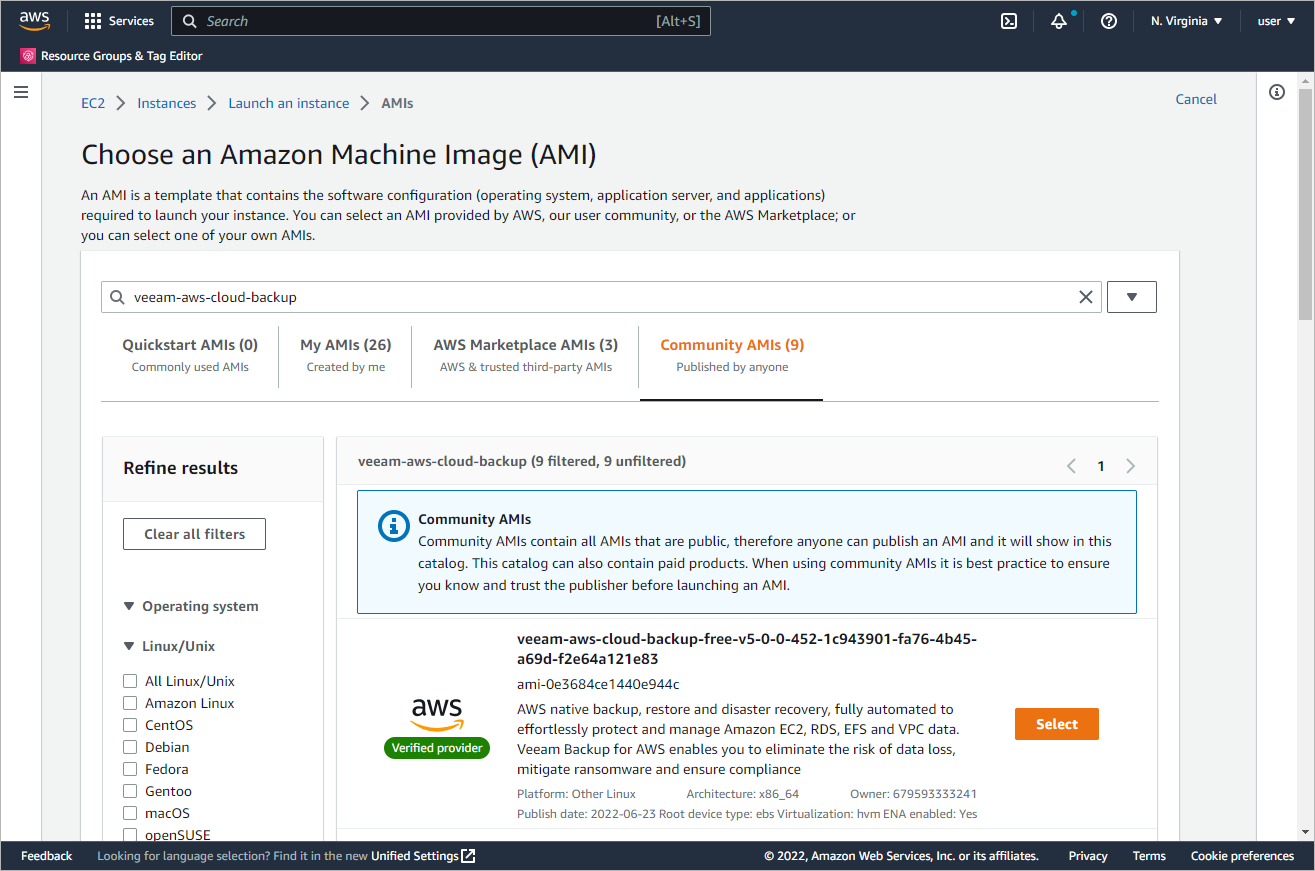Click the help question mark icon
The height and width of the screenshot is (871, 1315).
click(x=1108, y=21)
